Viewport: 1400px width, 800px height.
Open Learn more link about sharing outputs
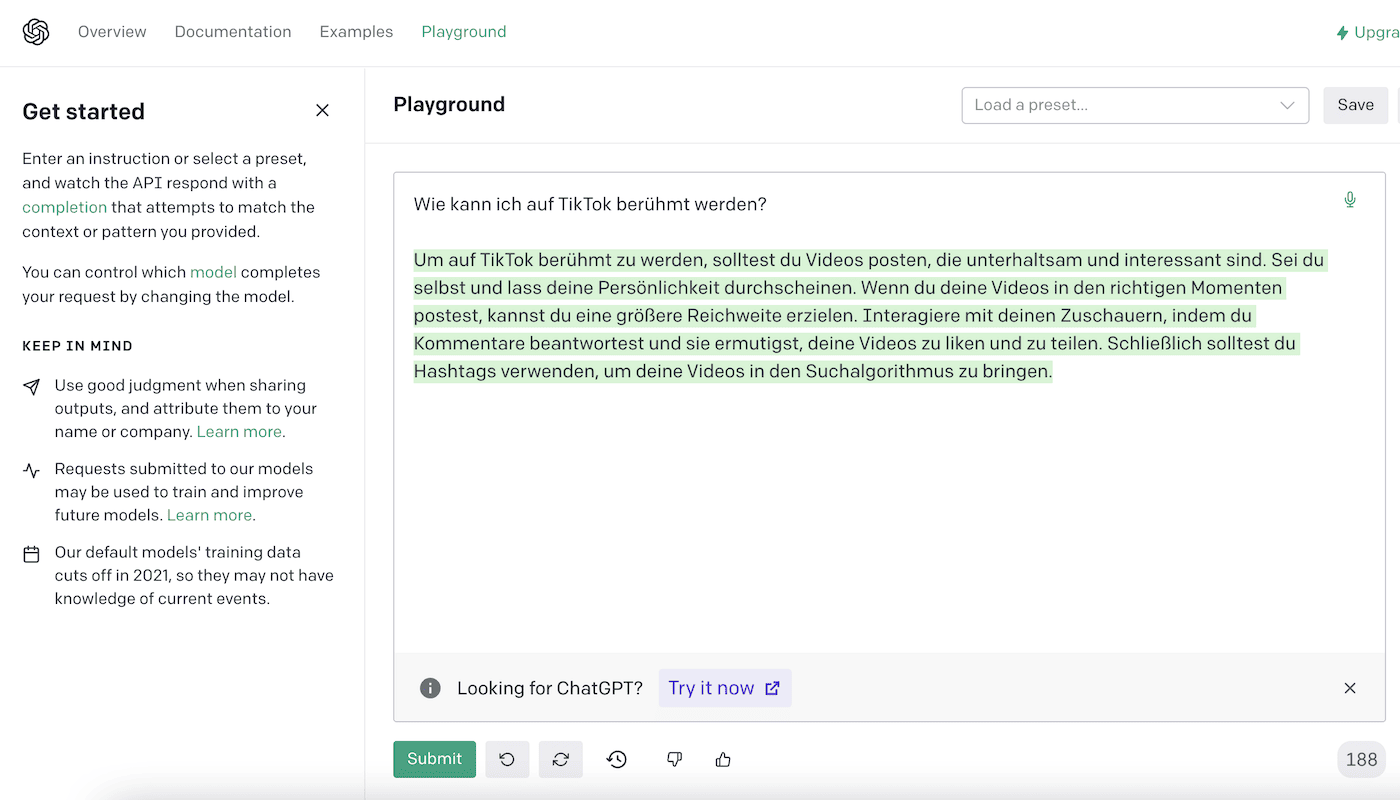pos(239,432)
